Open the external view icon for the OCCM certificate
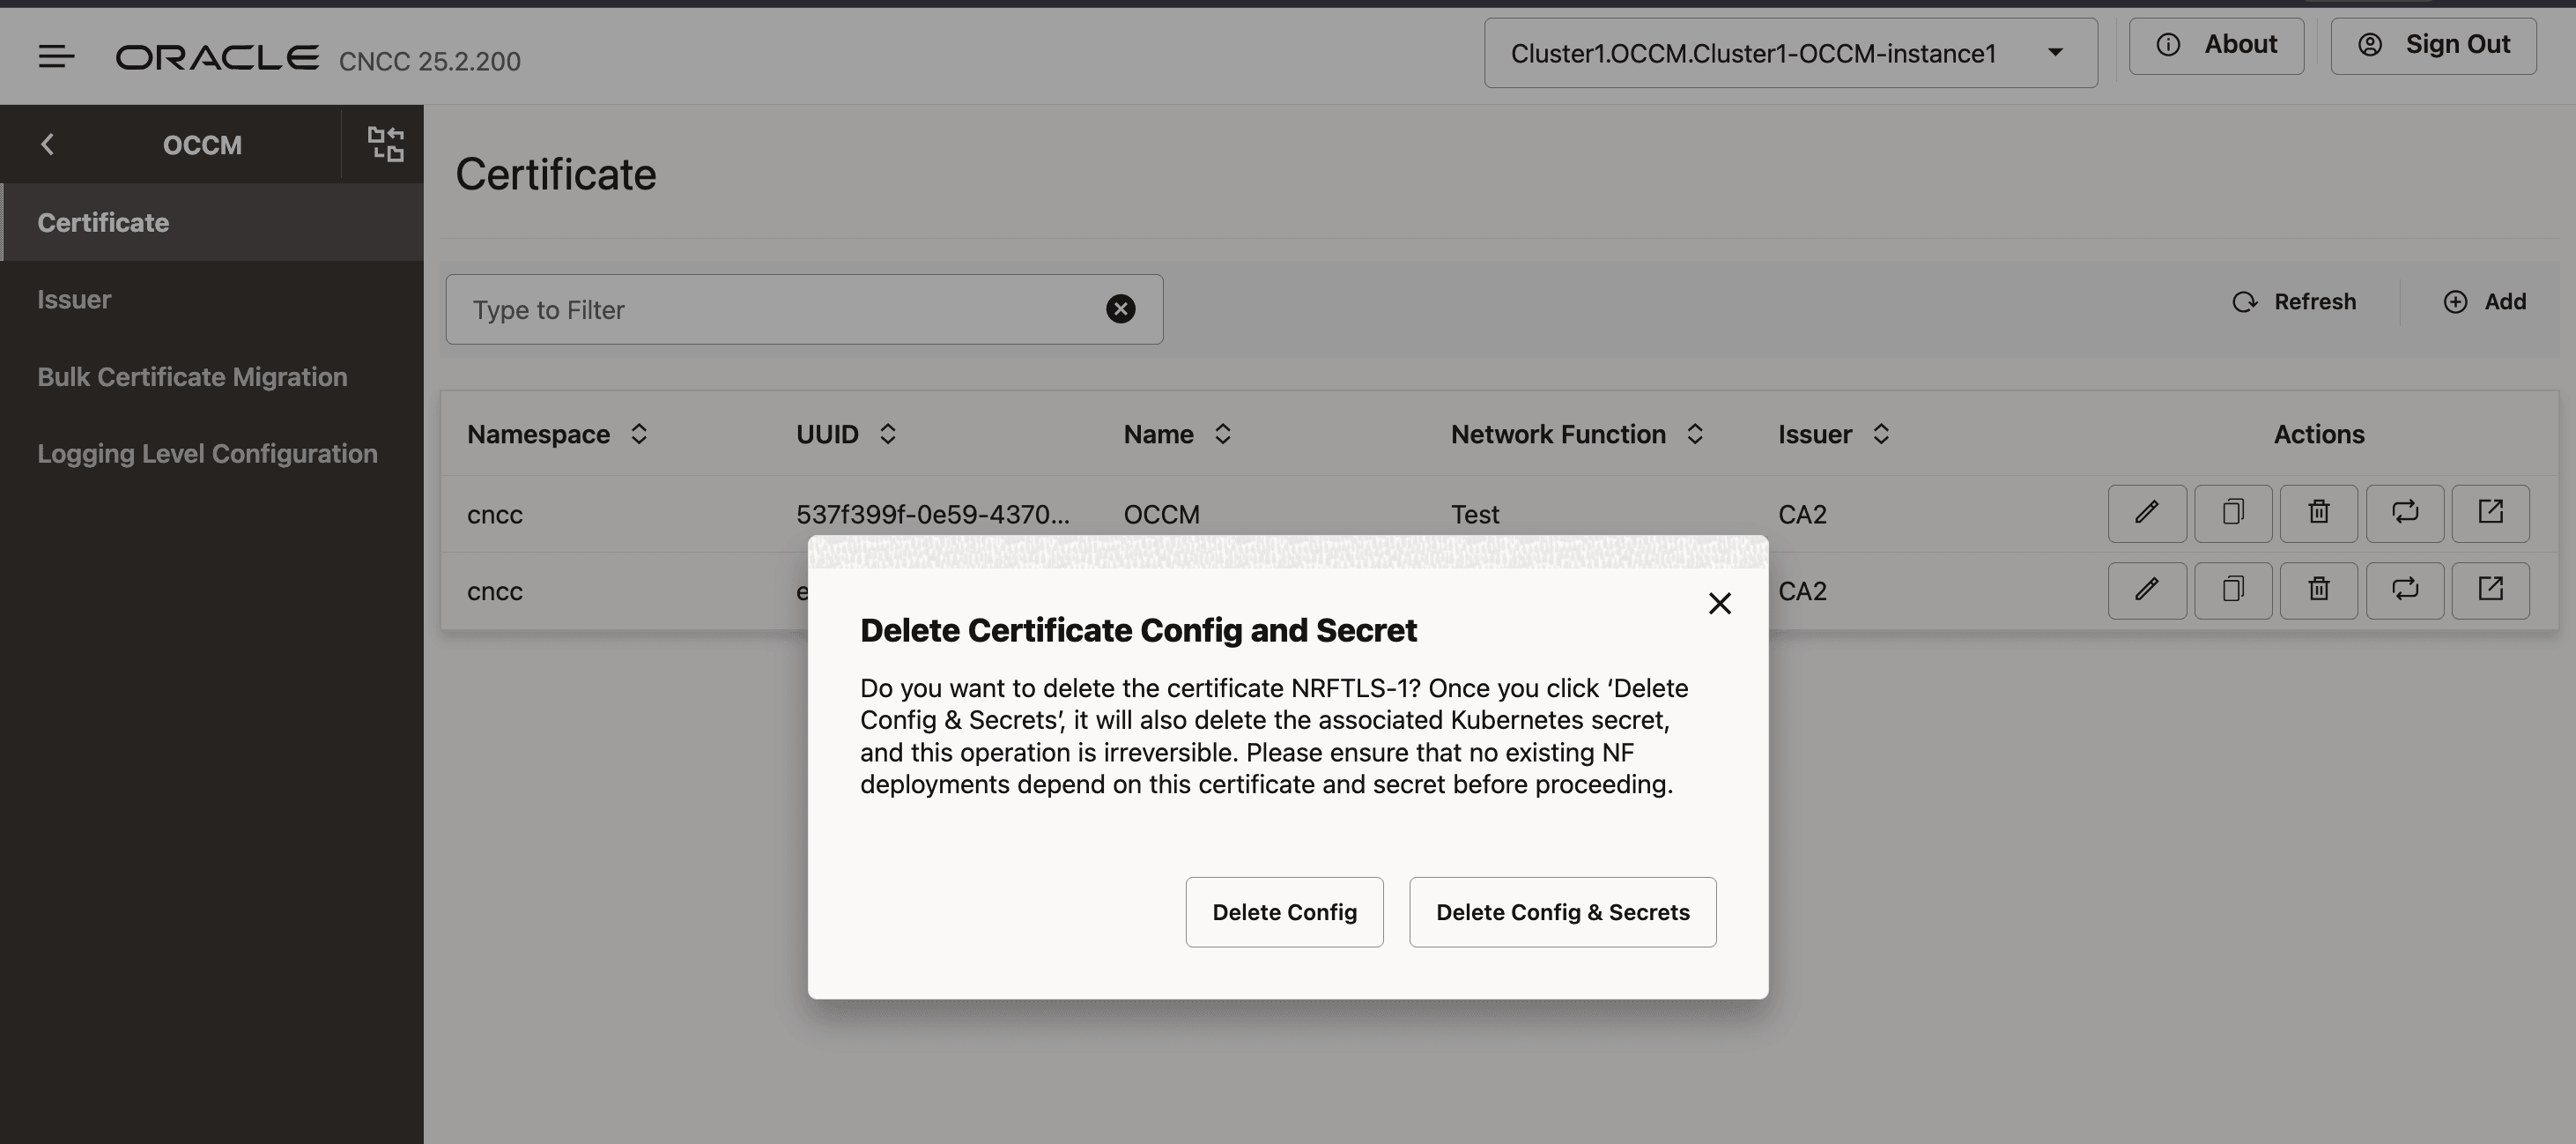Image resolution: width=2576 pixels, height=1144 pixels. point(2490,513)
